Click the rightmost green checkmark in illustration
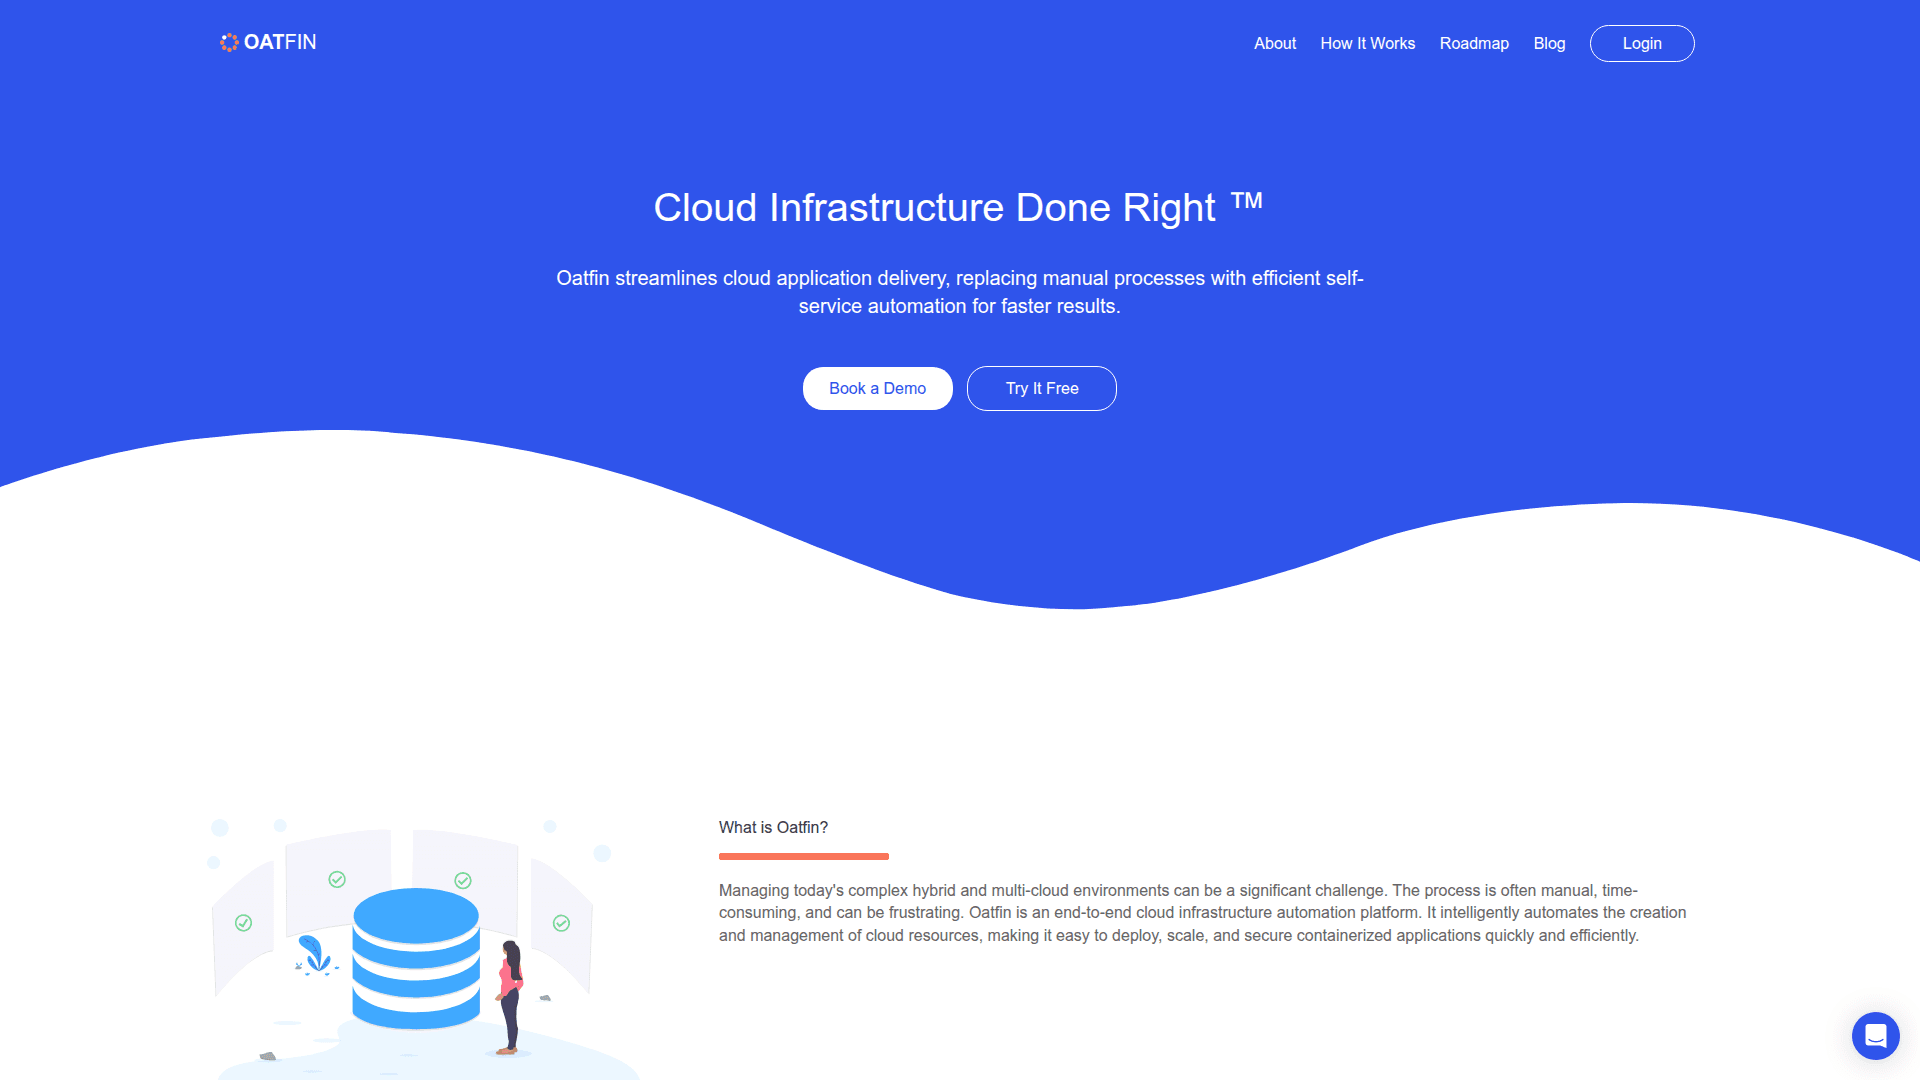The image size is (1920, 1080). (x=561, y=923)
